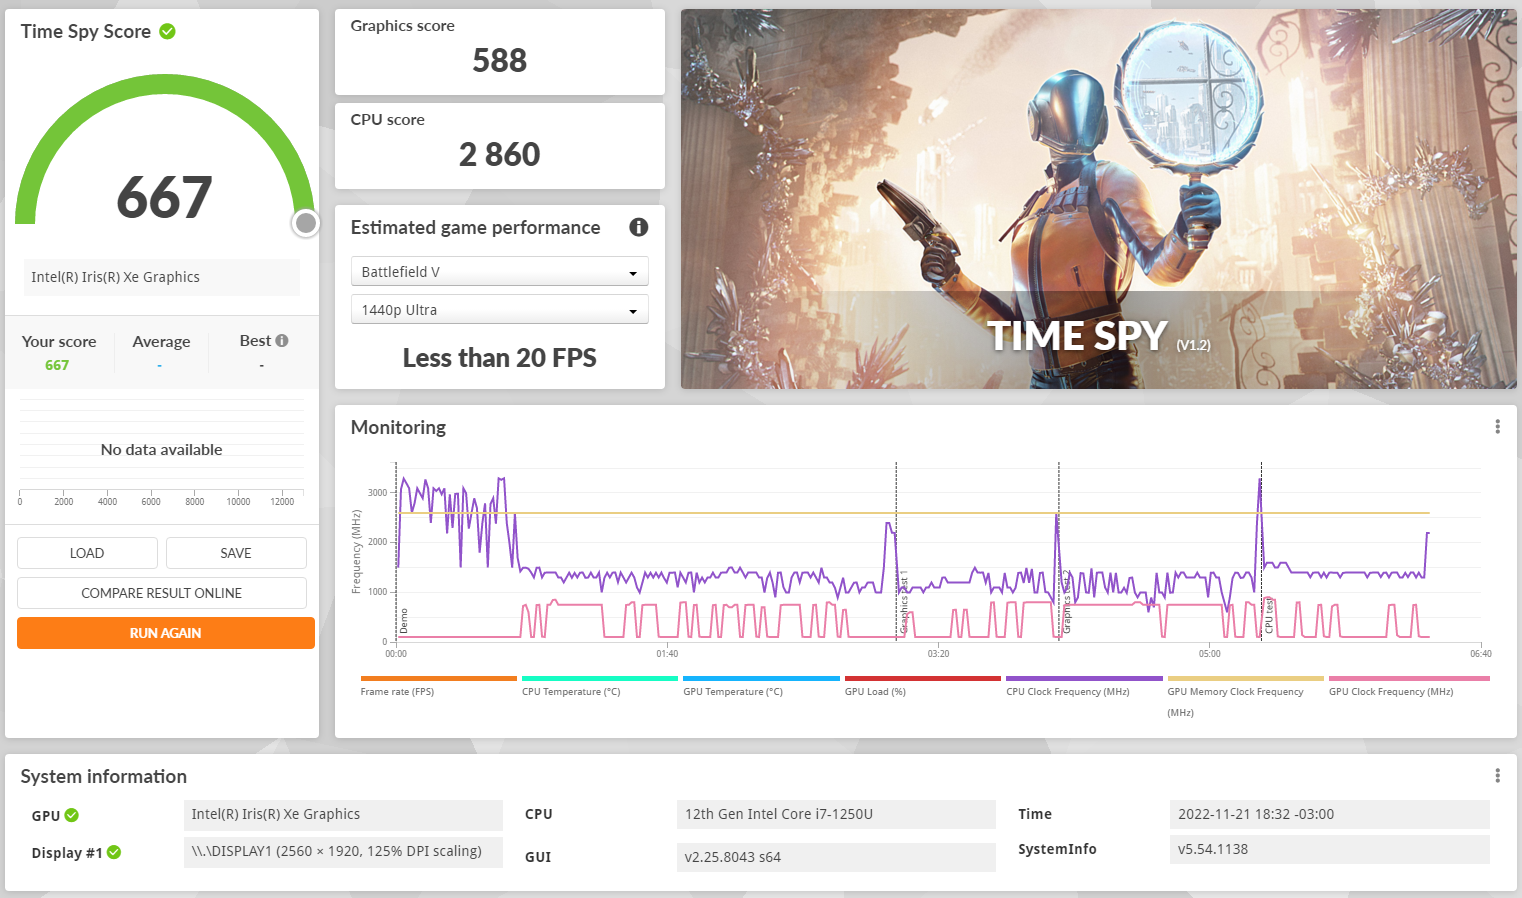
Task: Click the GUI version v2.25.8043 s64 field
Action: (836, 857)
